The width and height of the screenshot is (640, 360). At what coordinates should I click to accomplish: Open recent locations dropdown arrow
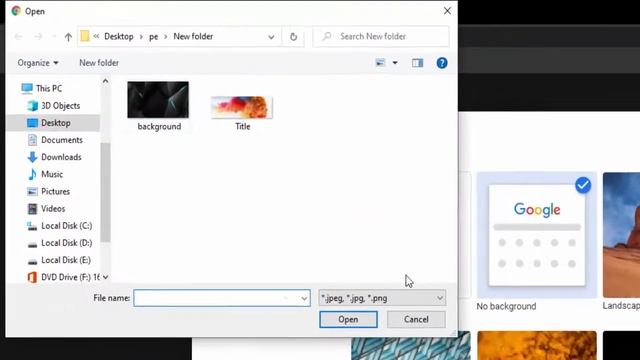coord(53,37)
